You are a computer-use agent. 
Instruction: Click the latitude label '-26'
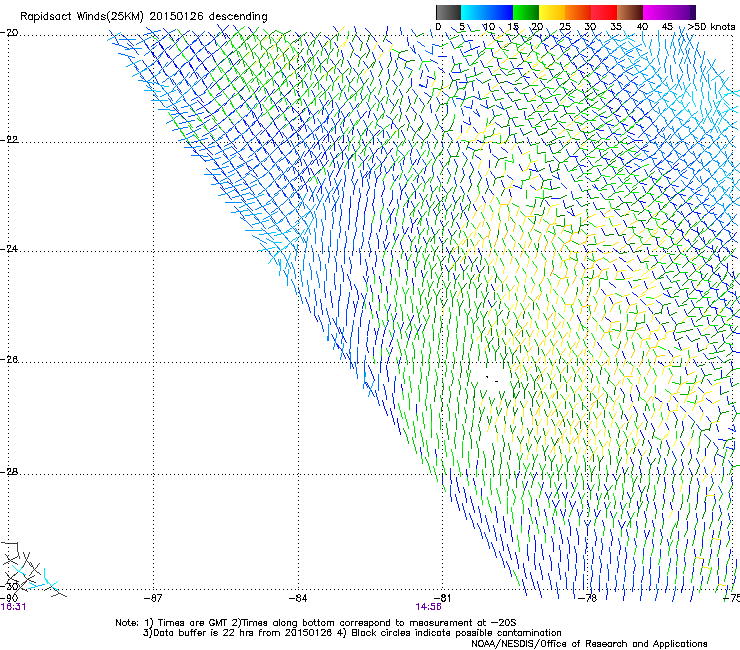tap(9, 360)
